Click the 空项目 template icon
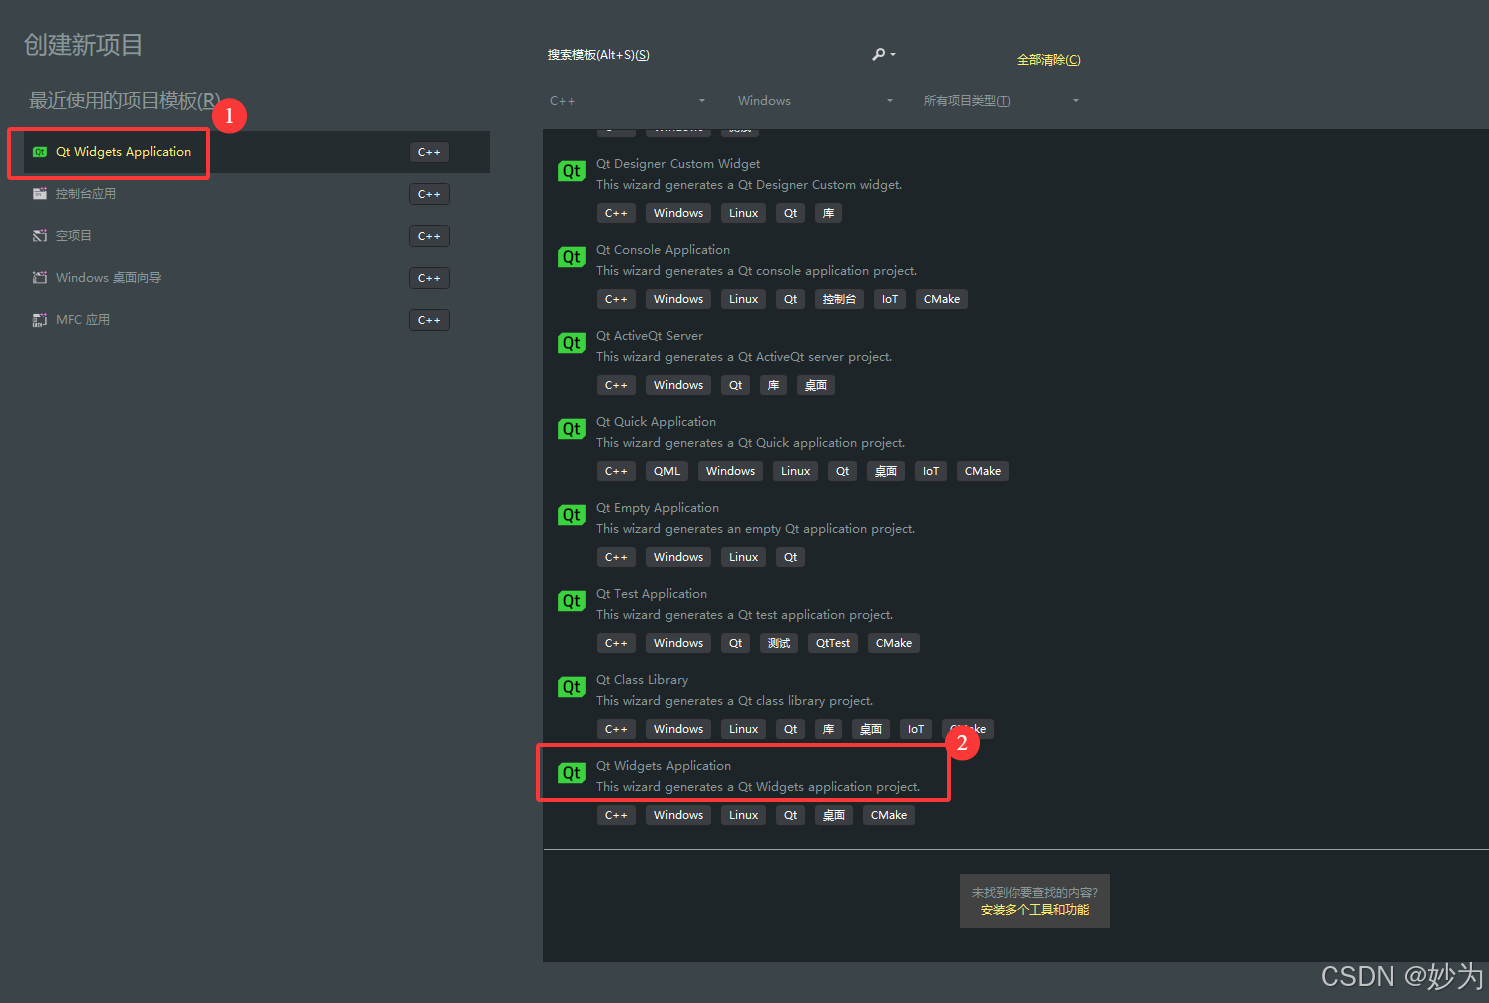This screenshot has width=1489, height=1003. click(x=40, y=236)
